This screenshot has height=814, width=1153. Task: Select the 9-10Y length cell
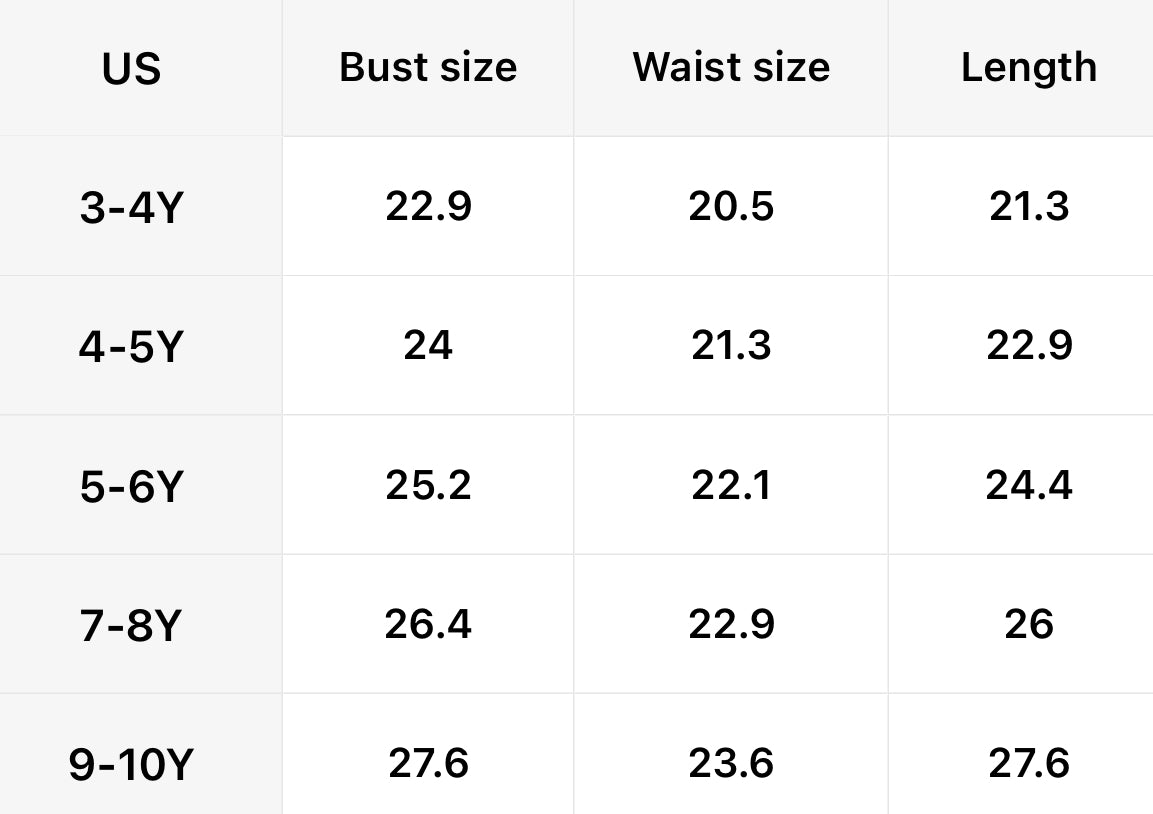coord(1029,764)
